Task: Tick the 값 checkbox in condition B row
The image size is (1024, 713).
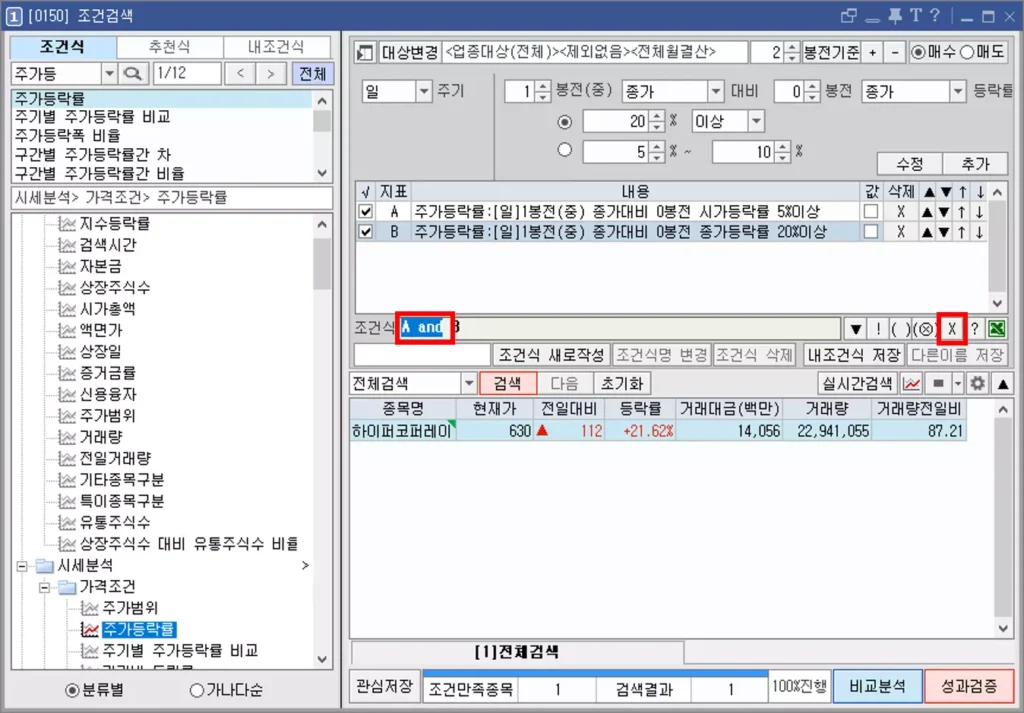Action: click(x=870, y=231)
